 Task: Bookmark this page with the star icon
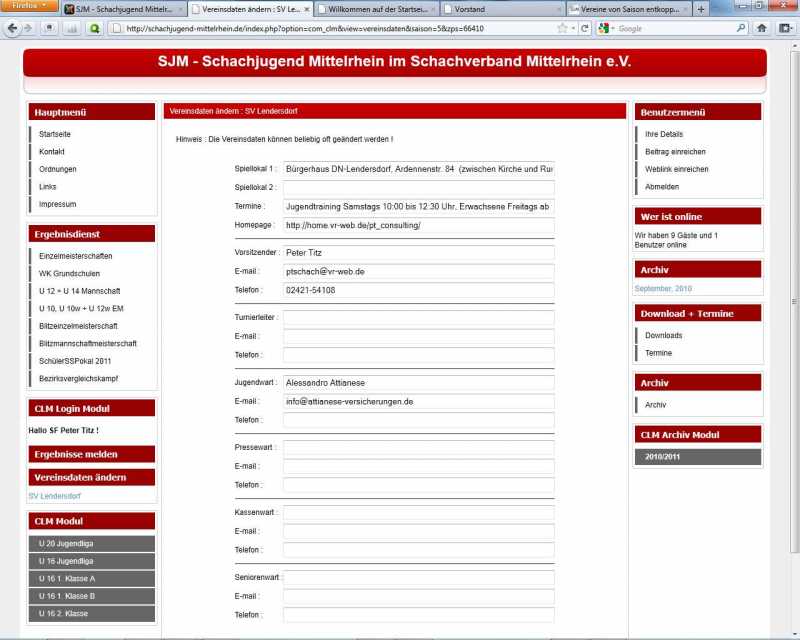tap(563, 28)
